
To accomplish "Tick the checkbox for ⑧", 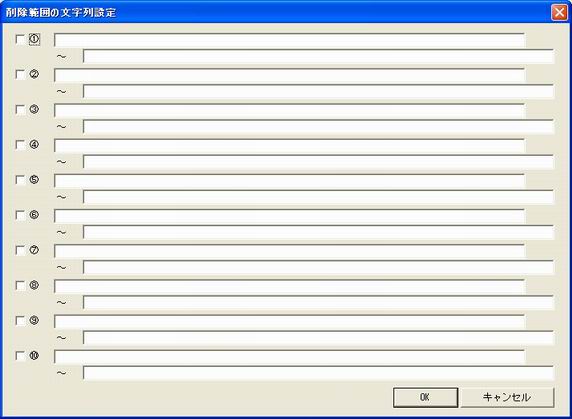I will (x=20, y=286).
